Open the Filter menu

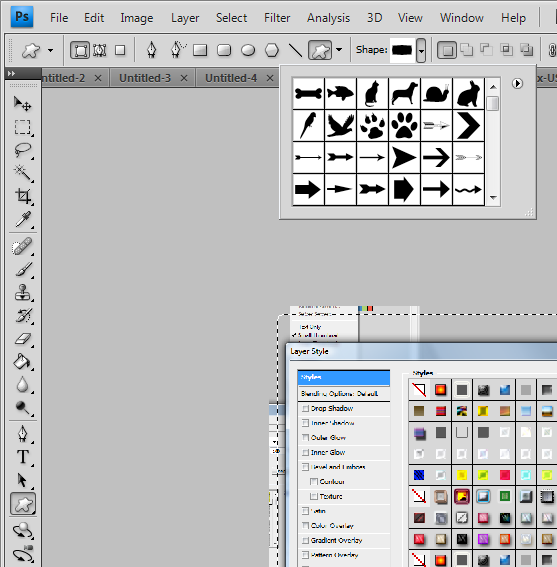[x=277, y=18]
